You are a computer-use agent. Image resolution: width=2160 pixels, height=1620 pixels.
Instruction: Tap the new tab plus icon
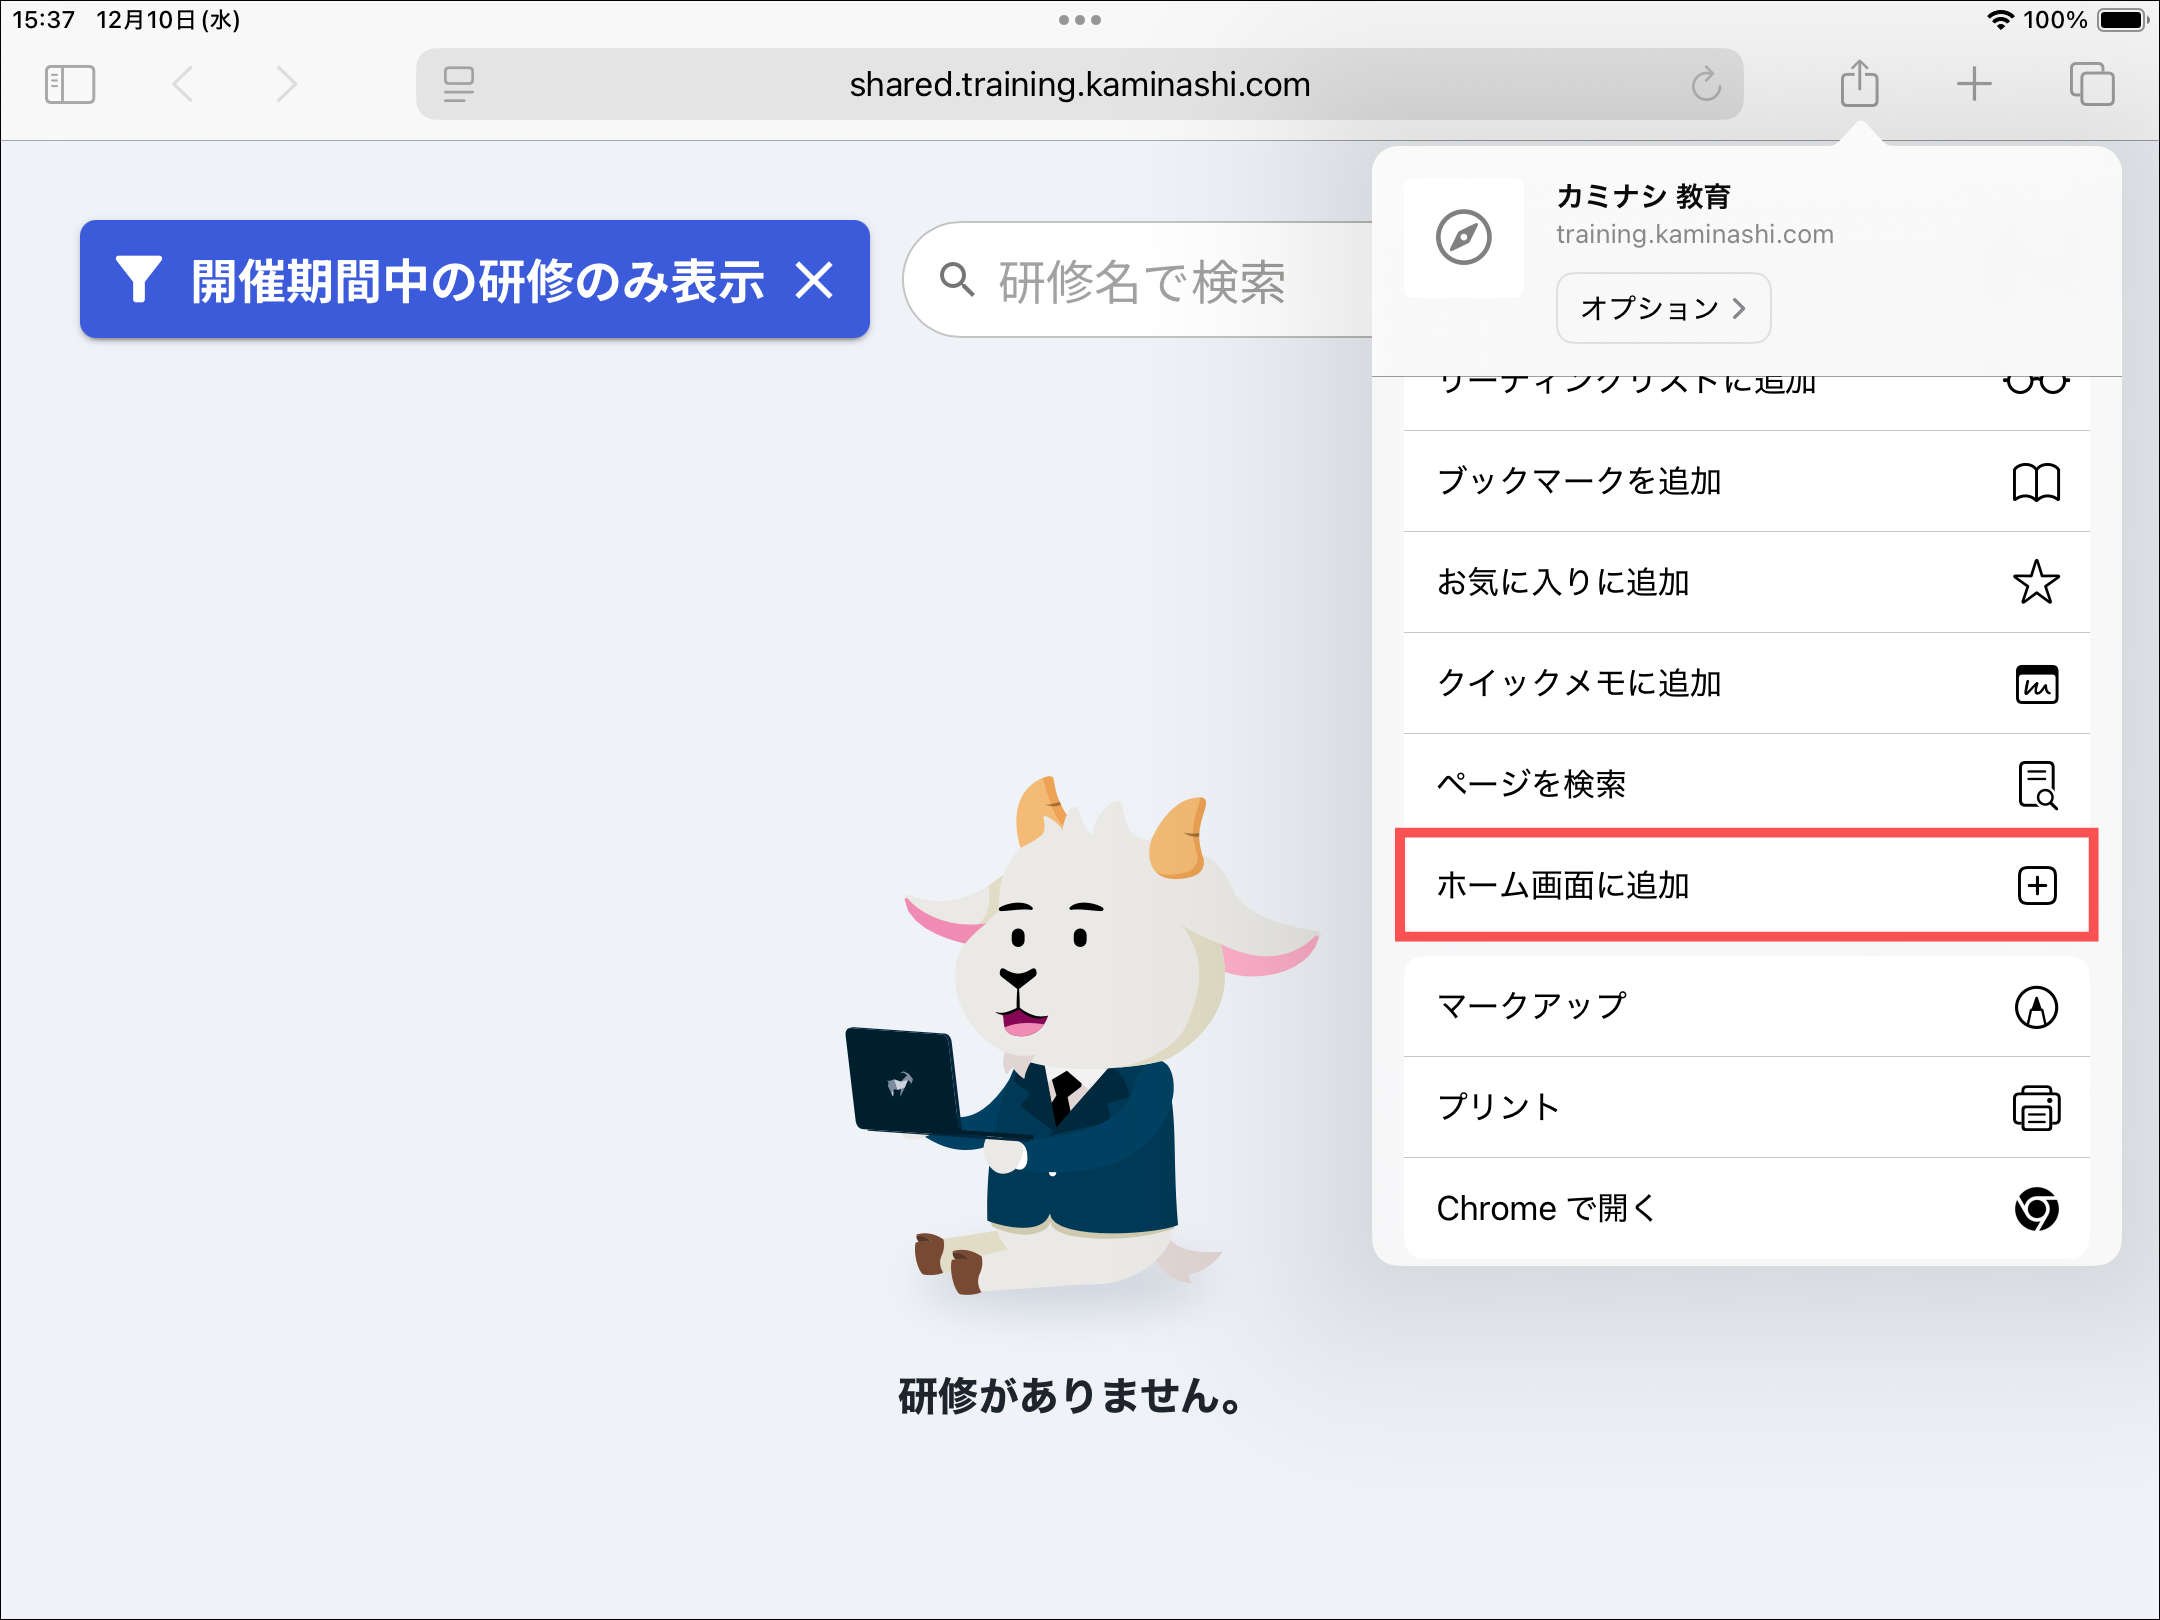point(1974,84)
